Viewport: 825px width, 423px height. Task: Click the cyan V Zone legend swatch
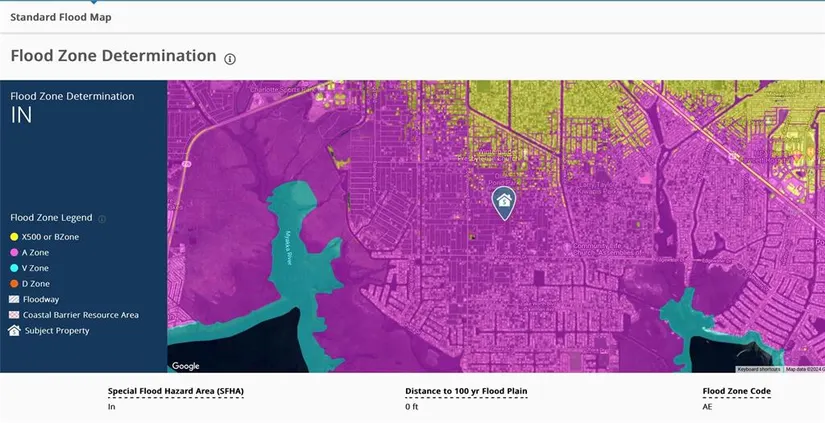(x=14, y=268)
